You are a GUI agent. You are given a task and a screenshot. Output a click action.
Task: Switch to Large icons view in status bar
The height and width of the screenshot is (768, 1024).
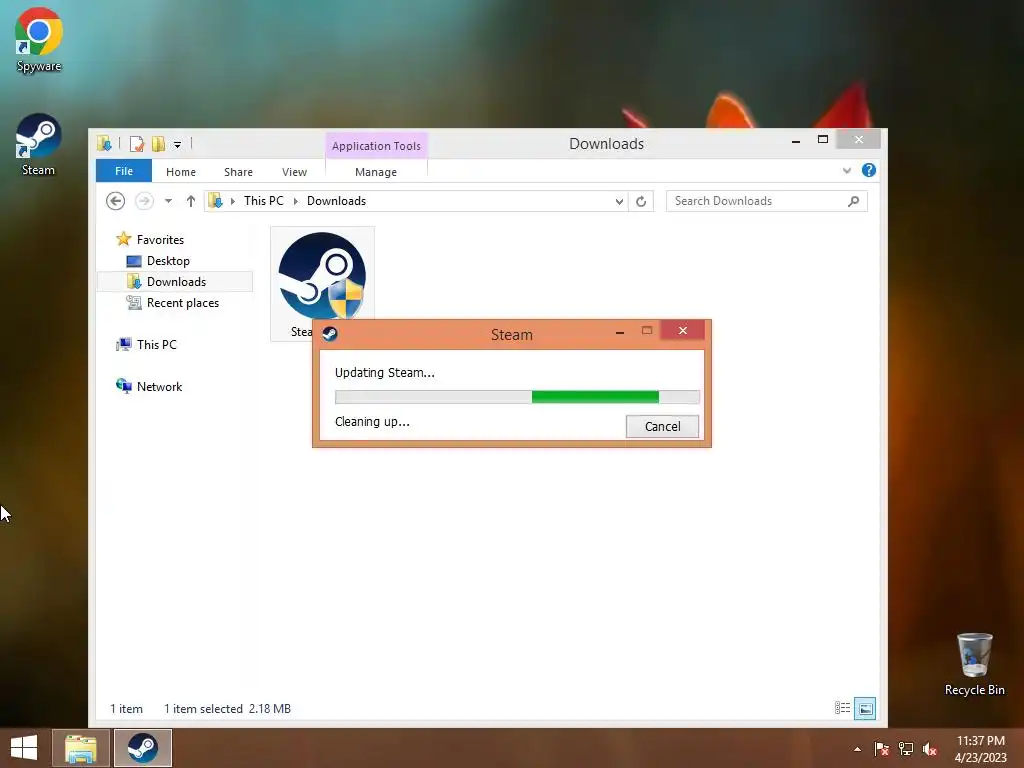coord(865,708)
